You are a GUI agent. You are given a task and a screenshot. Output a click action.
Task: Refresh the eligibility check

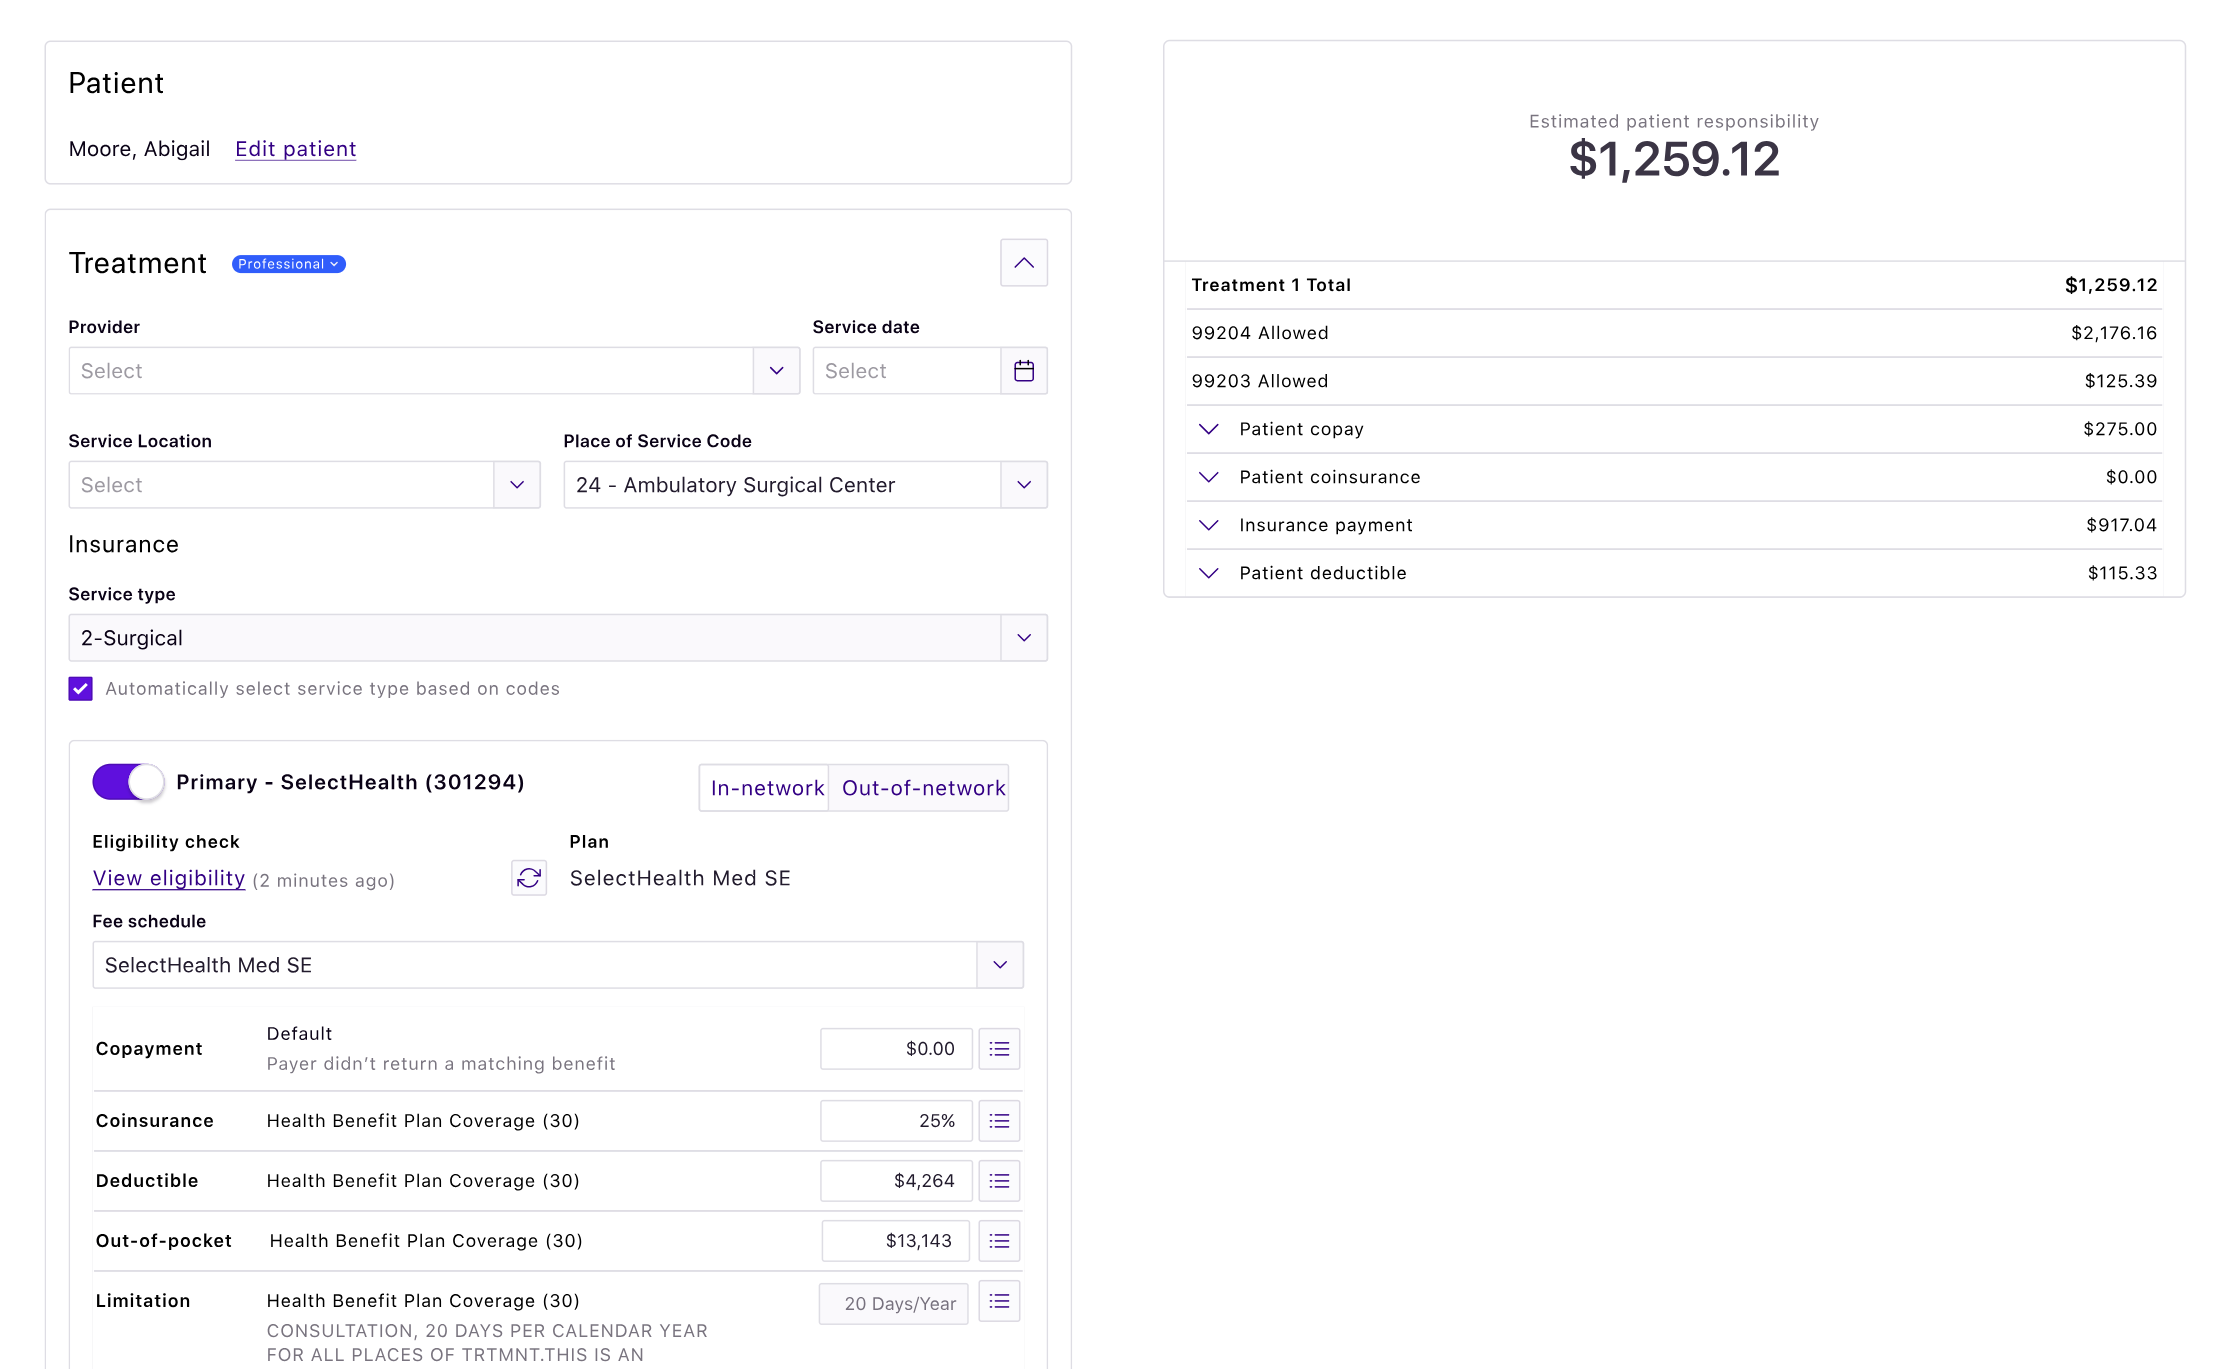(x=529, y=878)
